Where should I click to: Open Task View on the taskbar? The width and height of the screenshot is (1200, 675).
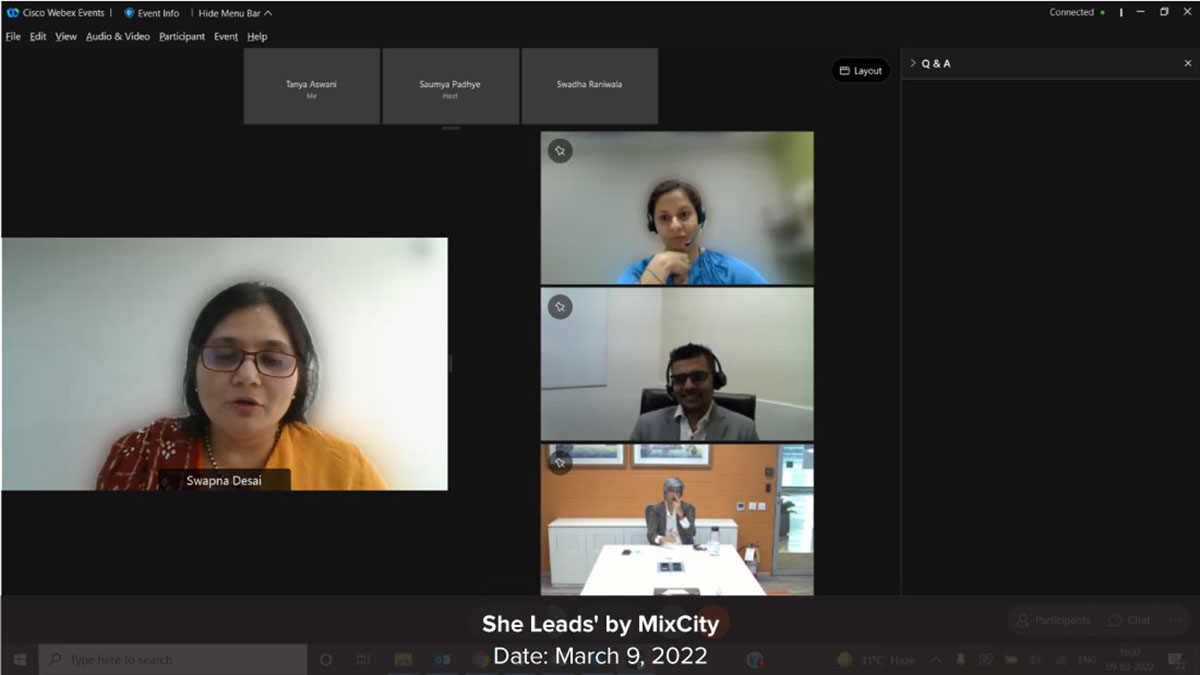(x=364, y=660)
